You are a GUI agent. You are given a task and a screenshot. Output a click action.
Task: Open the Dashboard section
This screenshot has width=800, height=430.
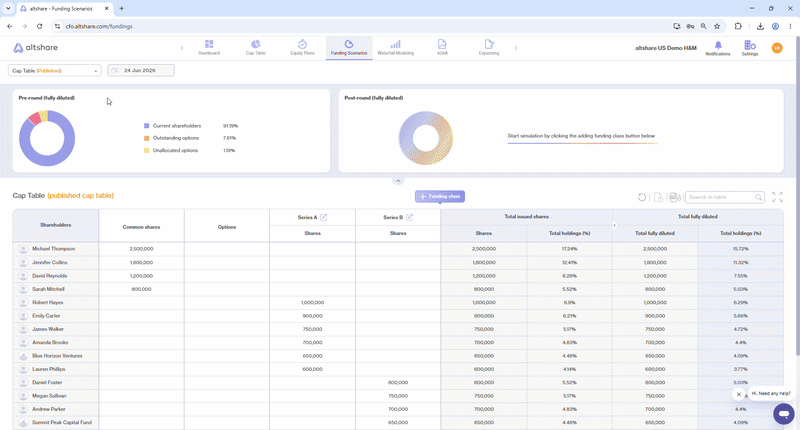click(x=209, y=47)
